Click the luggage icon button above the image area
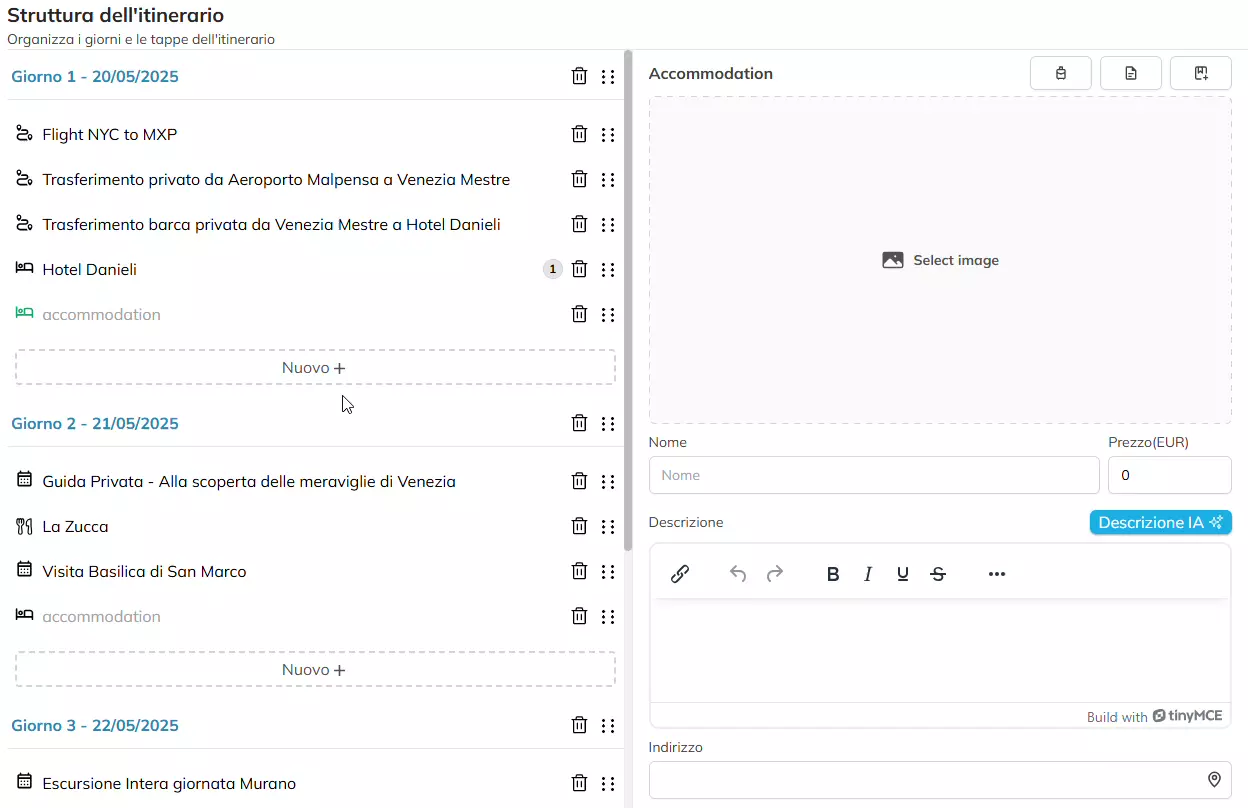This screenshot has width=1248, height=808. (x=1060, y=73)
